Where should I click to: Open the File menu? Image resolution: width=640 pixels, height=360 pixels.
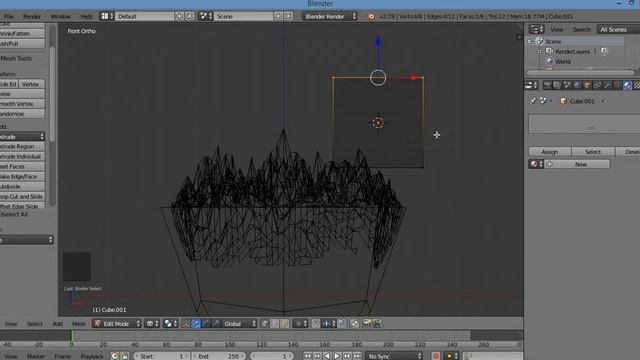9,16
